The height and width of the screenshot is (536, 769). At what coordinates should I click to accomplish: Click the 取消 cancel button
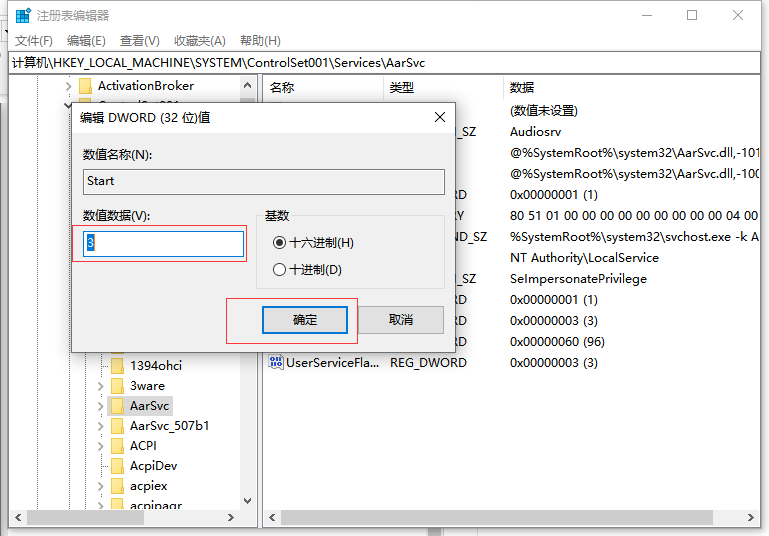click(x=401, y=320)
